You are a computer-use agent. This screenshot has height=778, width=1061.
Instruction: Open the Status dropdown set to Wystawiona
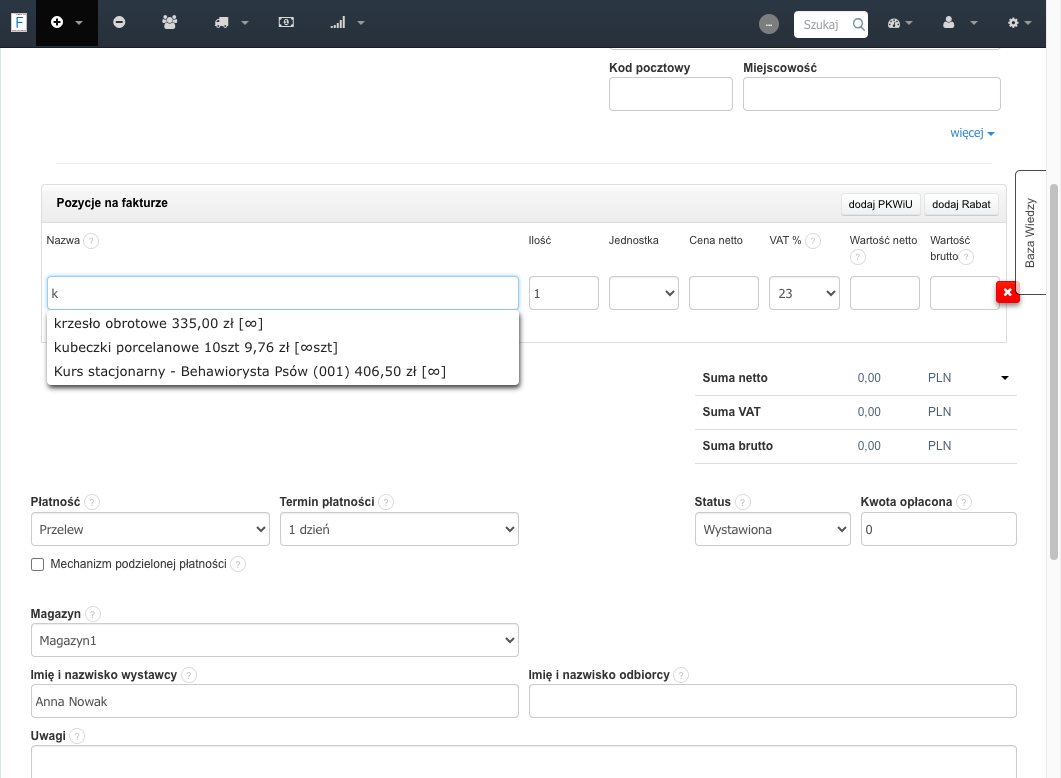(772, 529)
